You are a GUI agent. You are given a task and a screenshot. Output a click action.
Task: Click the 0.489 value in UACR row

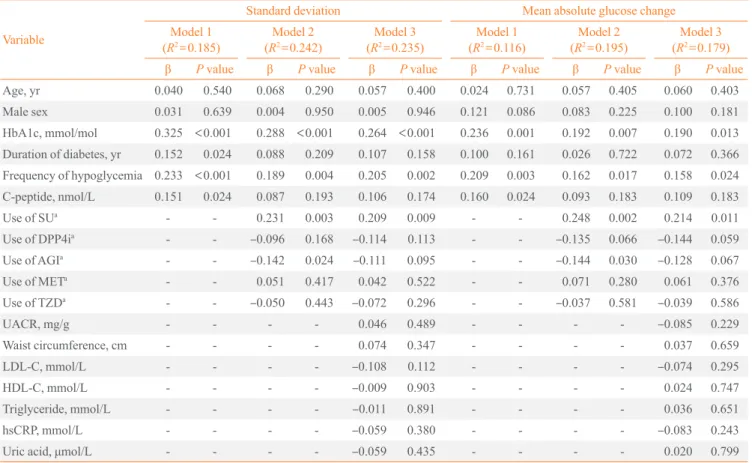click(x=421, y=324)
